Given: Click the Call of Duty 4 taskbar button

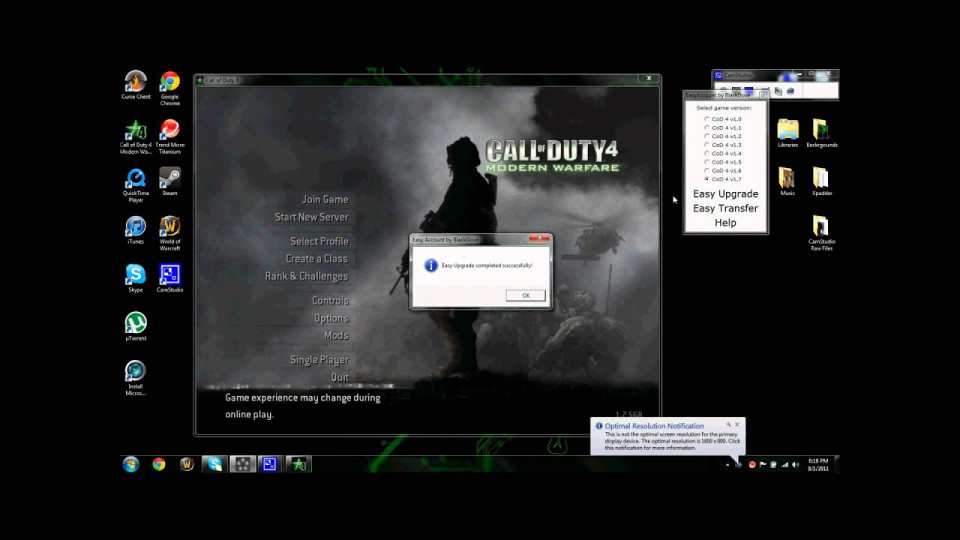Looking at the screenshot, I should tap(298, 464).
